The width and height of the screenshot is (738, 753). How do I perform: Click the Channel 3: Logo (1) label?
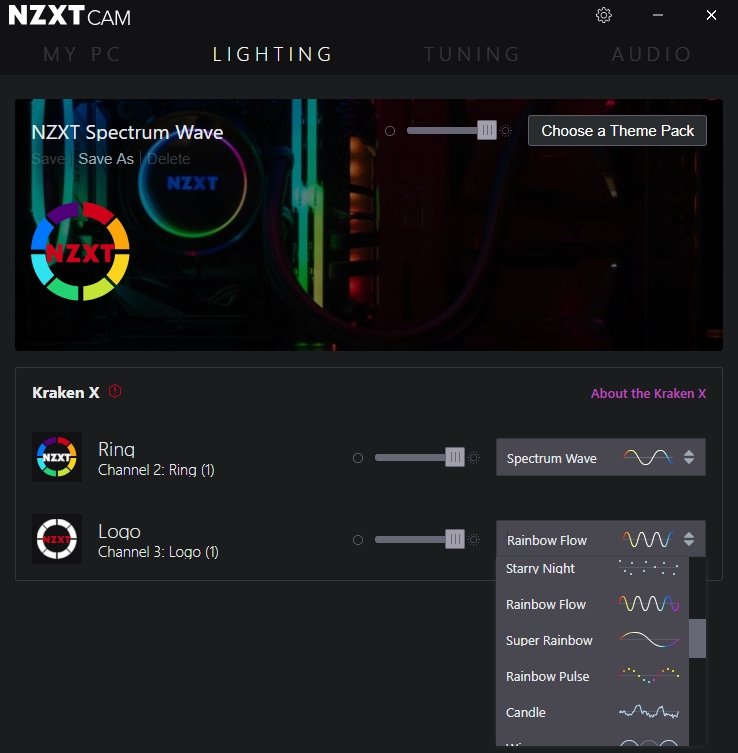click(x=158, y=552)
